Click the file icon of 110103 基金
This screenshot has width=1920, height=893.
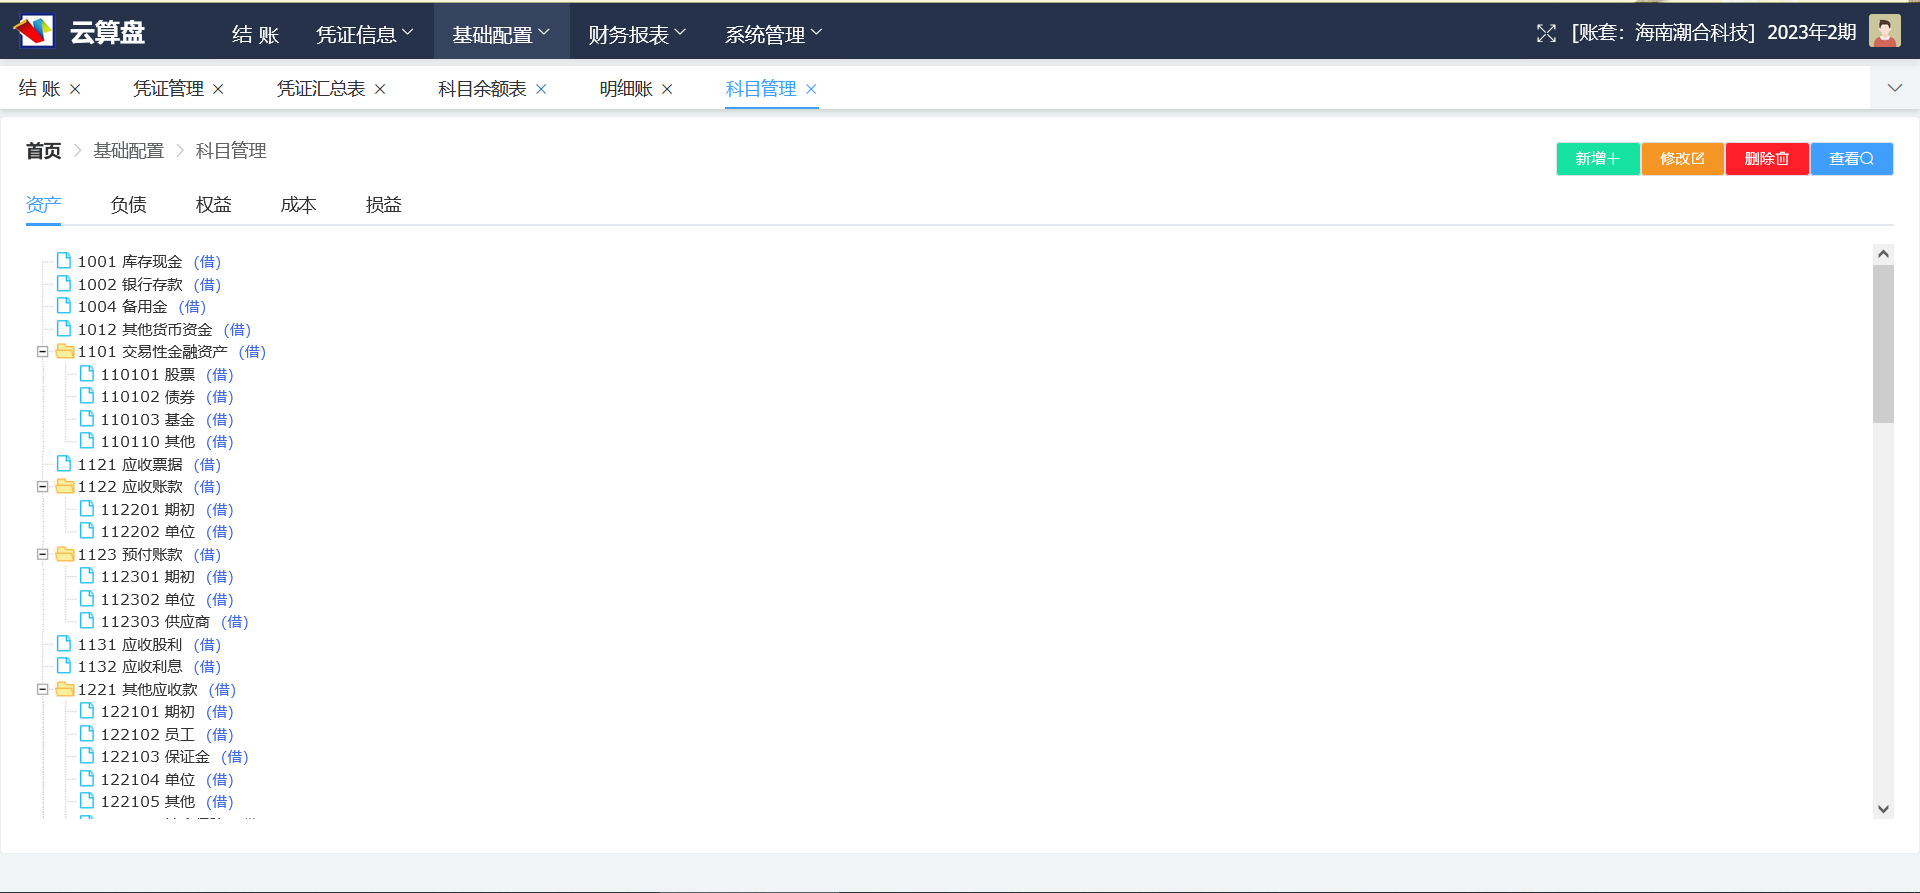point(87,418)
